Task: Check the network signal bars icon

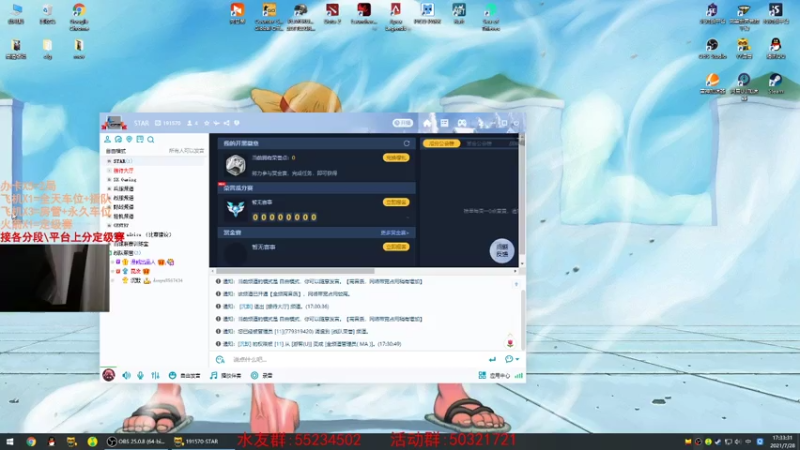Action: click(519, 376)
